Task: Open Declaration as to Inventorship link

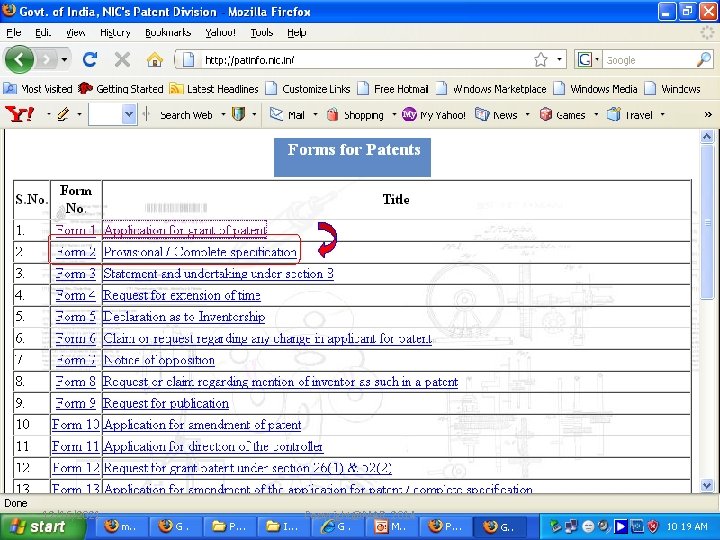Action: [x=184, y=317]
